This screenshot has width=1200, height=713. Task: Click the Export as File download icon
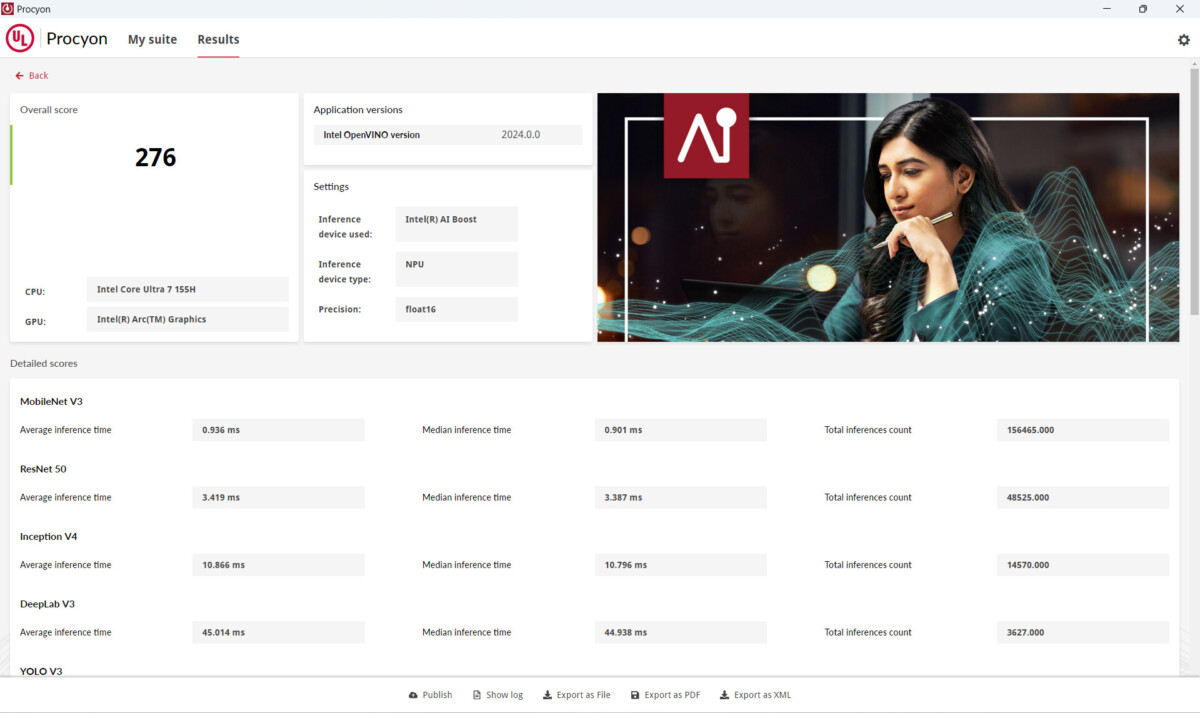(547, 695)
